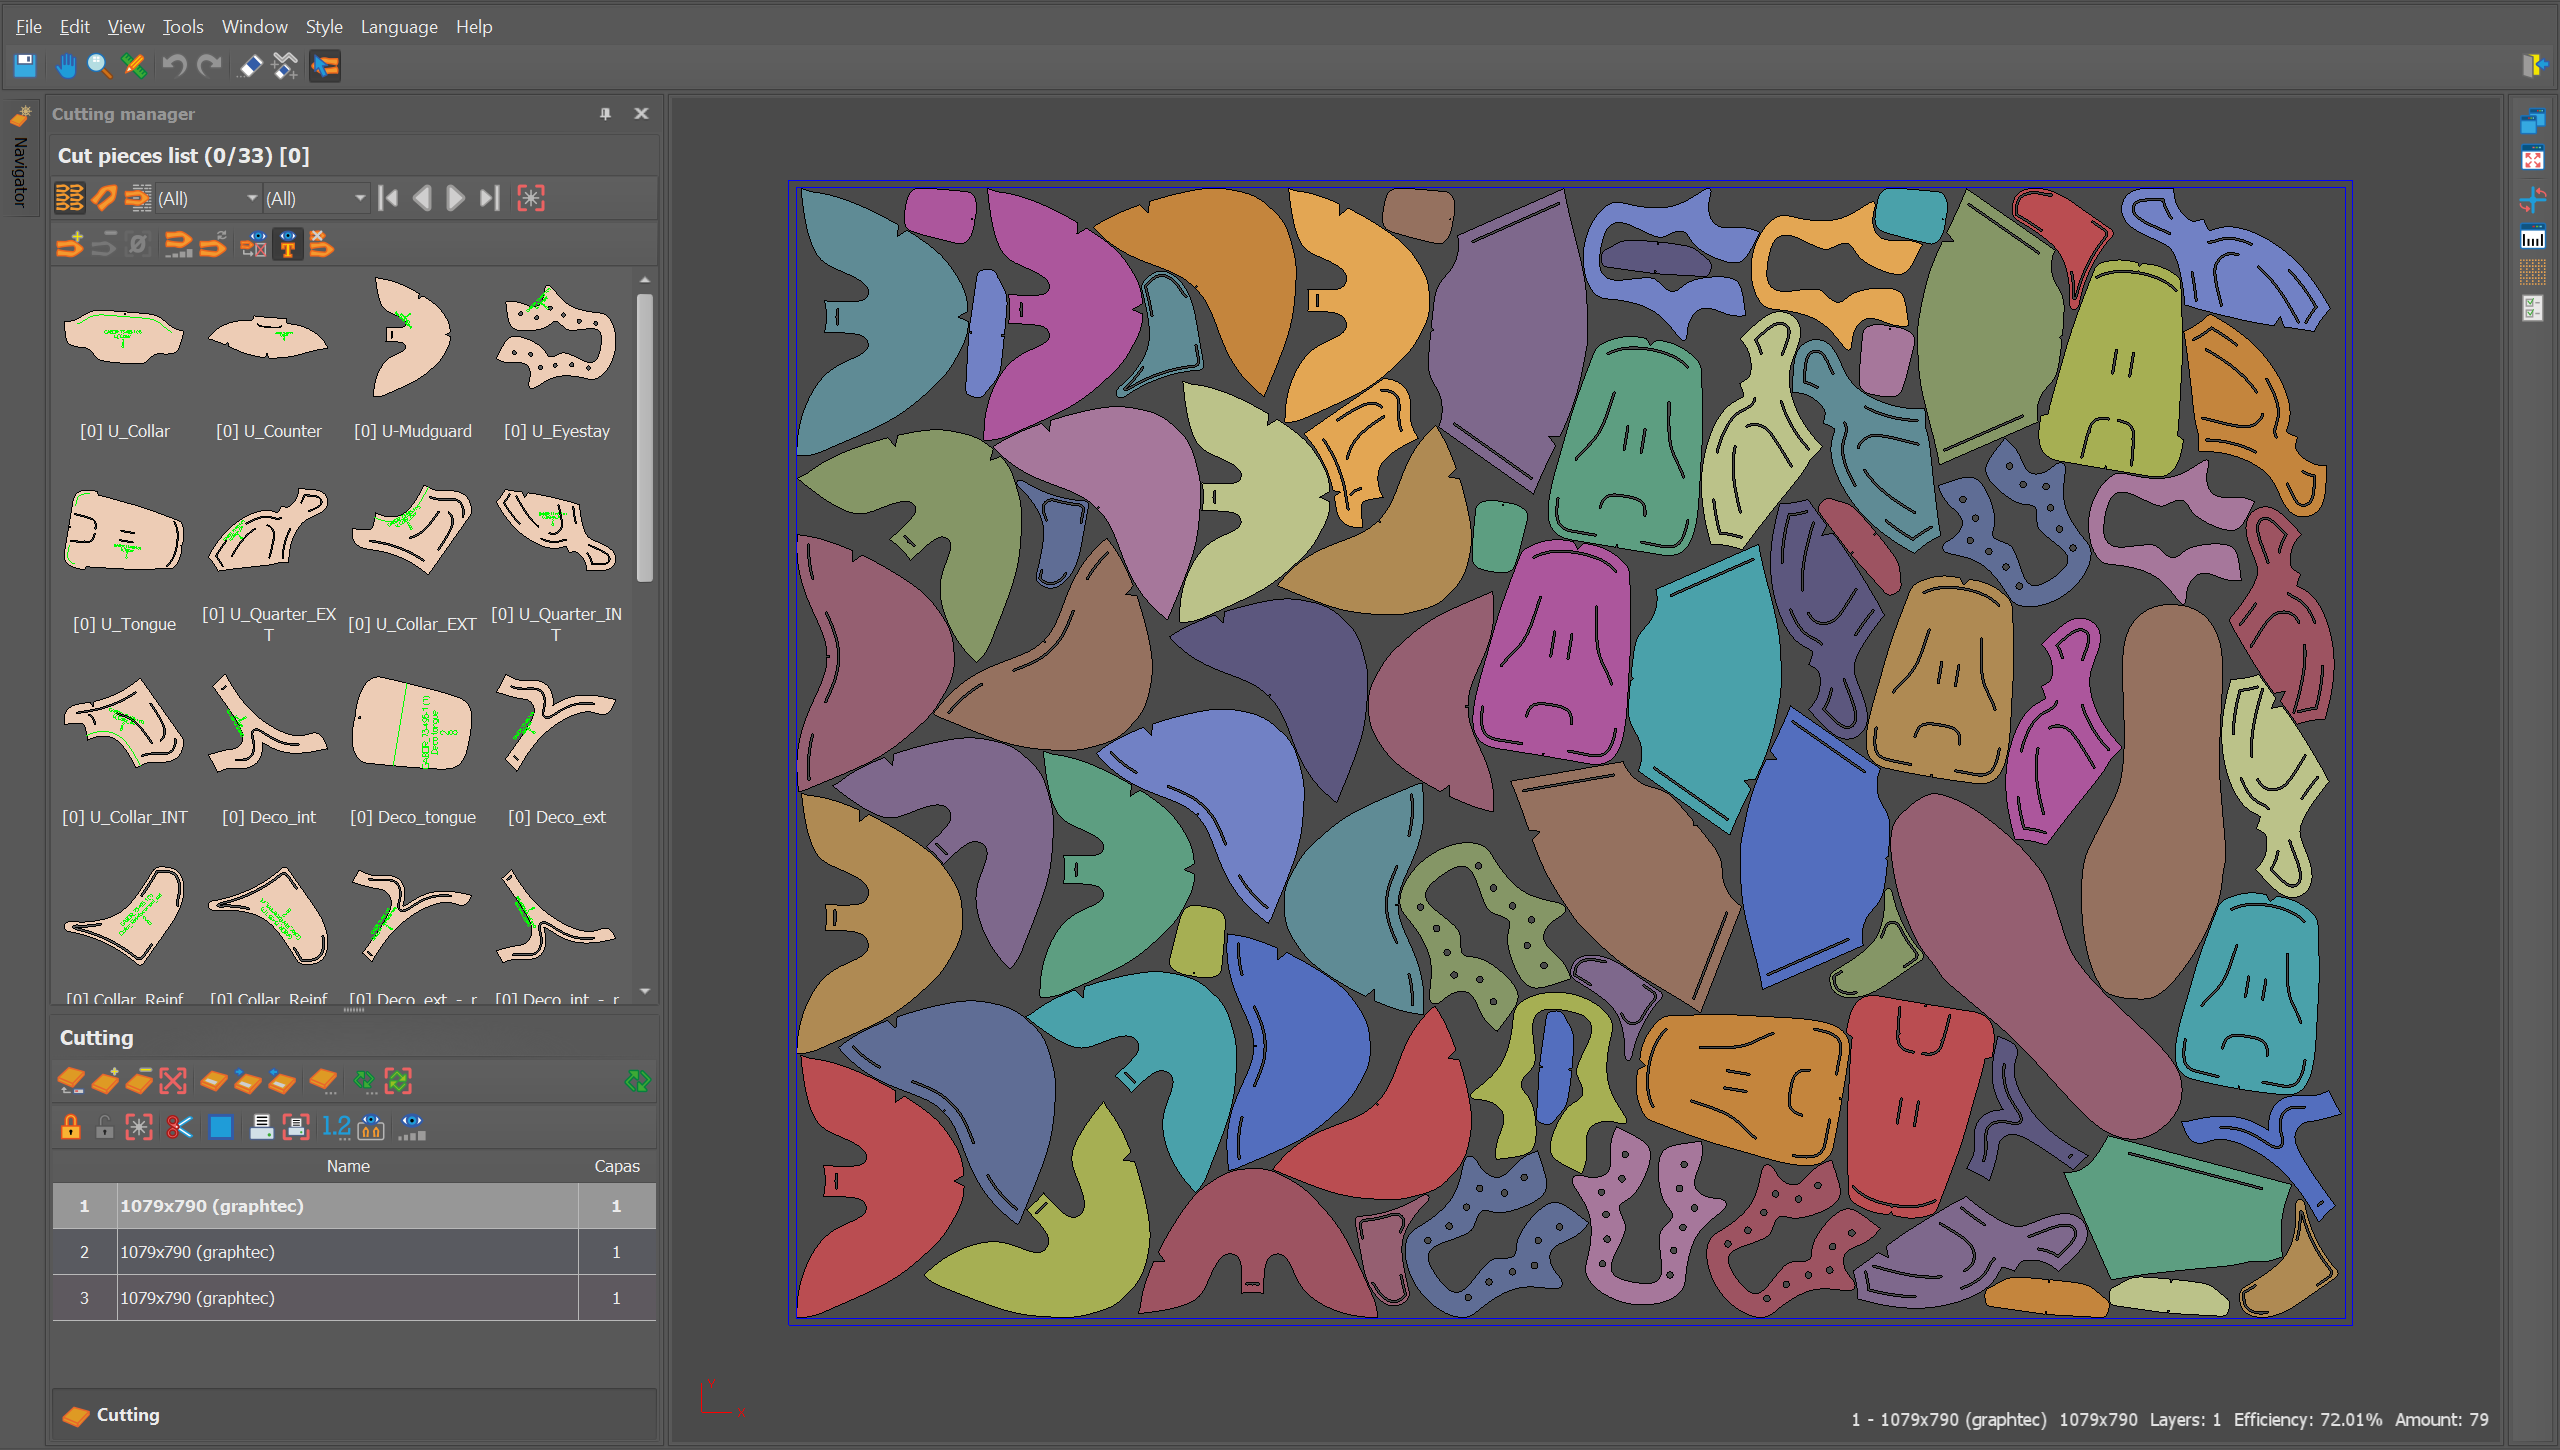
Task: Click the red scissors cut icon
Action: [179, 1127]
